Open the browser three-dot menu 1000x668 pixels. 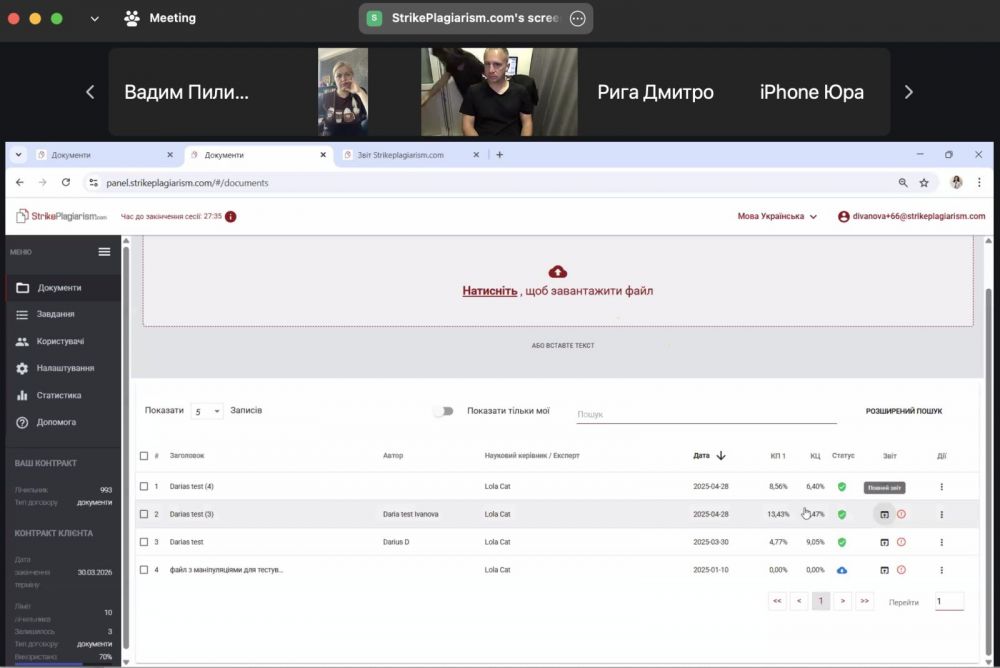click(979, 182)
